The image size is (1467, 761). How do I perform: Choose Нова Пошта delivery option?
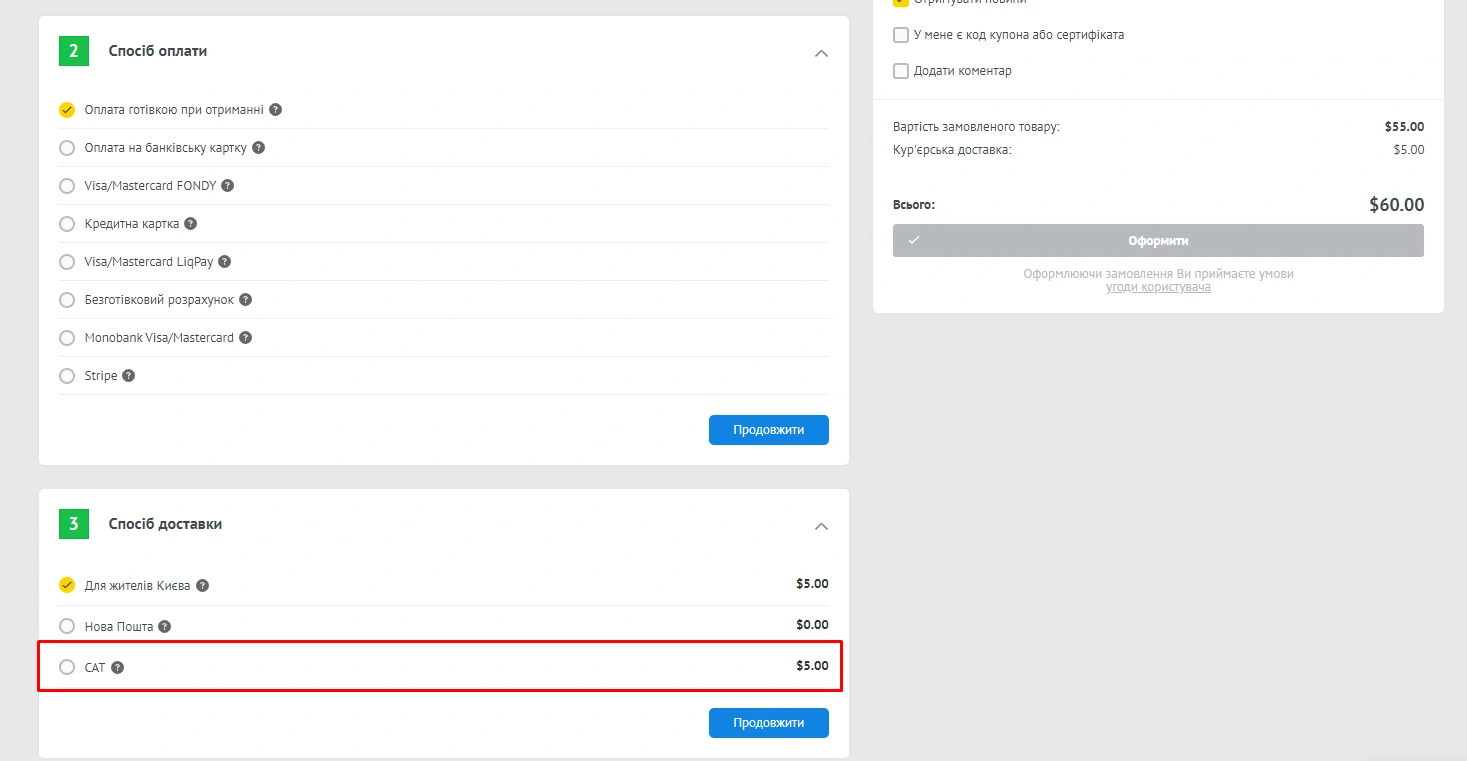pos(67,626)
